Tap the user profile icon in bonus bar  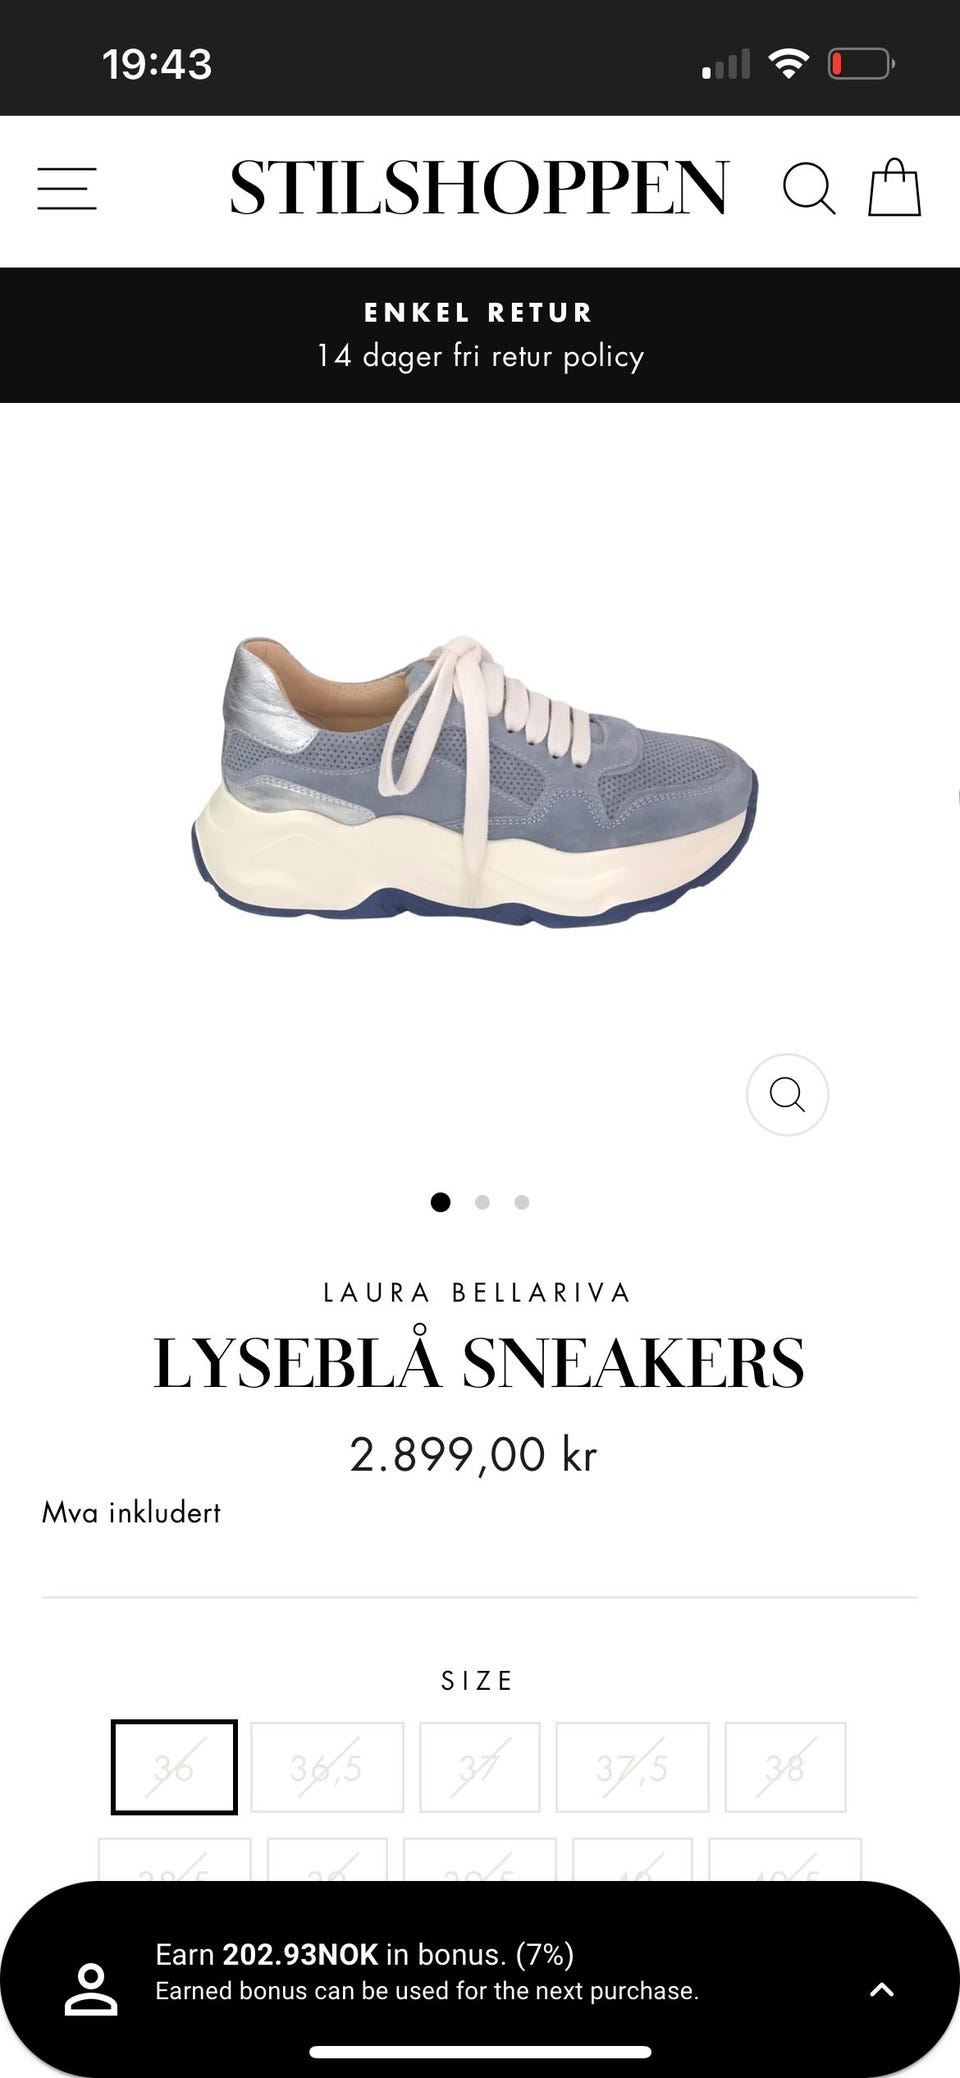tap(91, 1988)
